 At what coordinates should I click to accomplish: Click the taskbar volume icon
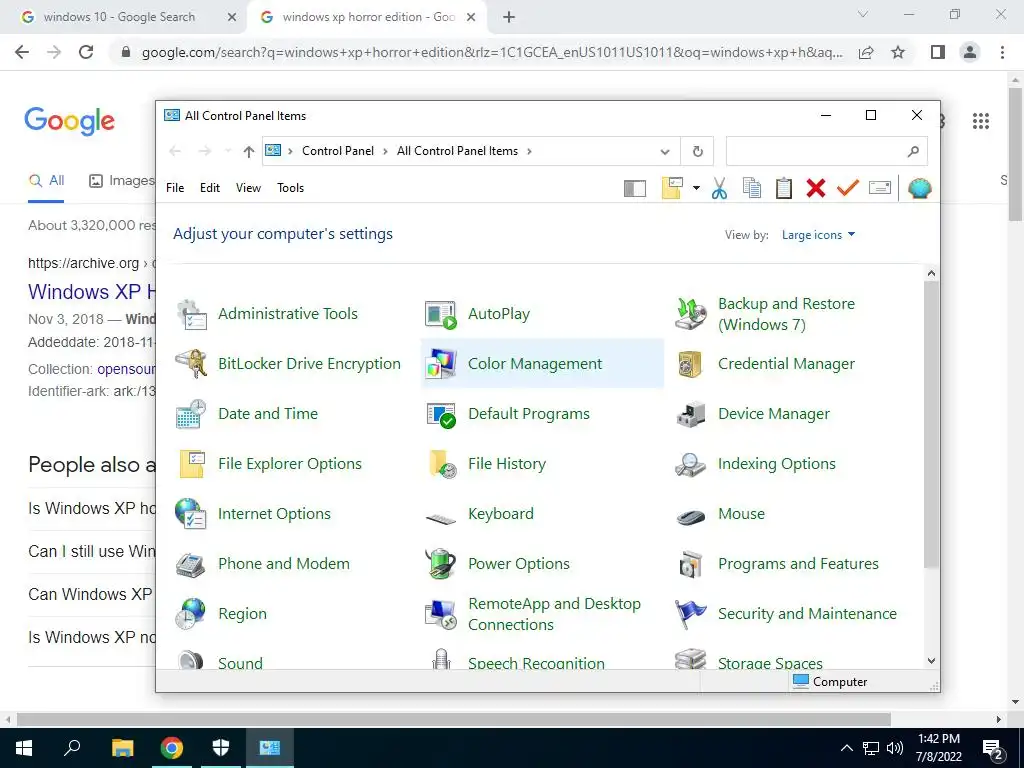click(895, 748)
